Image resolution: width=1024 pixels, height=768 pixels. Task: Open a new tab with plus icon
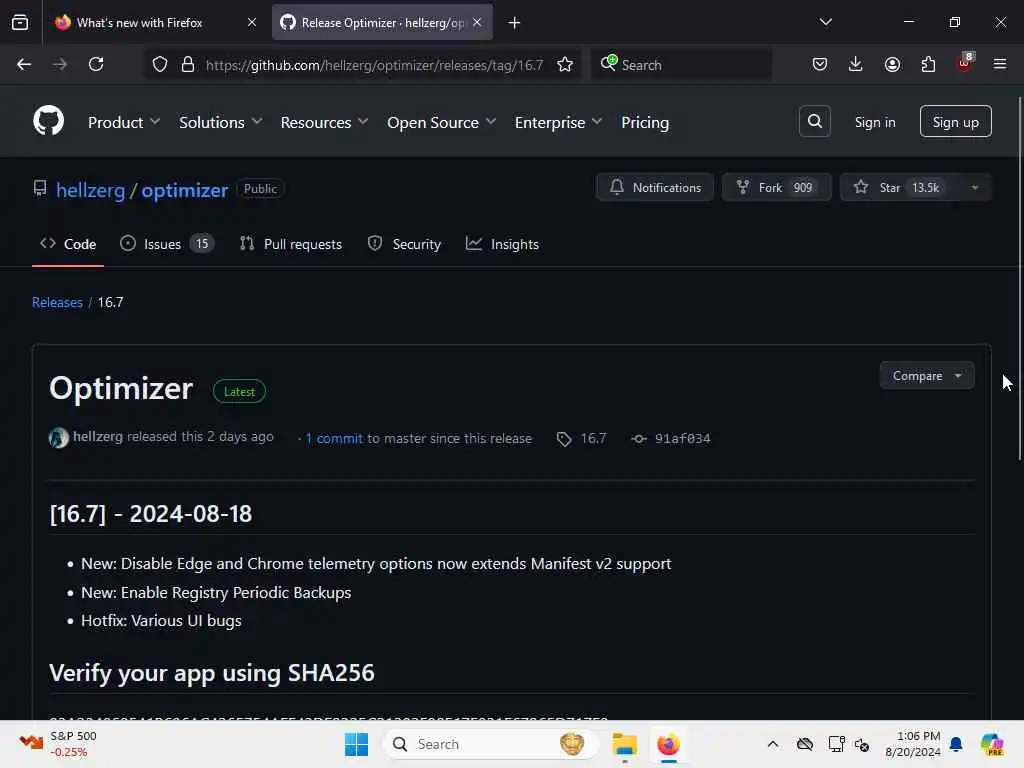click(x=515, y=23)
